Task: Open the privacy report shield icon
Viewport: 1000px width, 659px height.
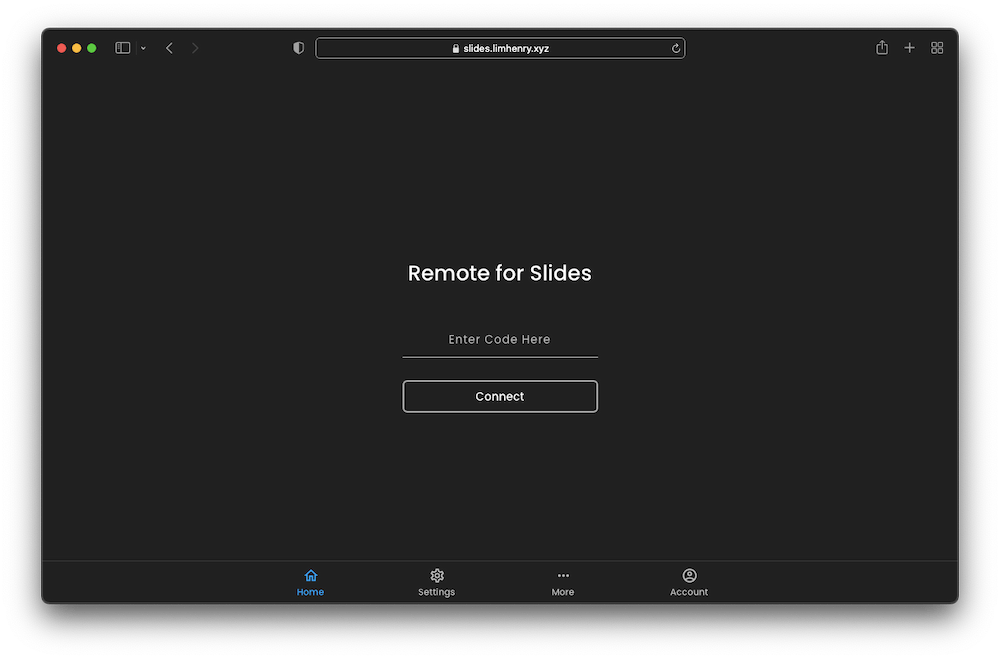Action: 298,48
